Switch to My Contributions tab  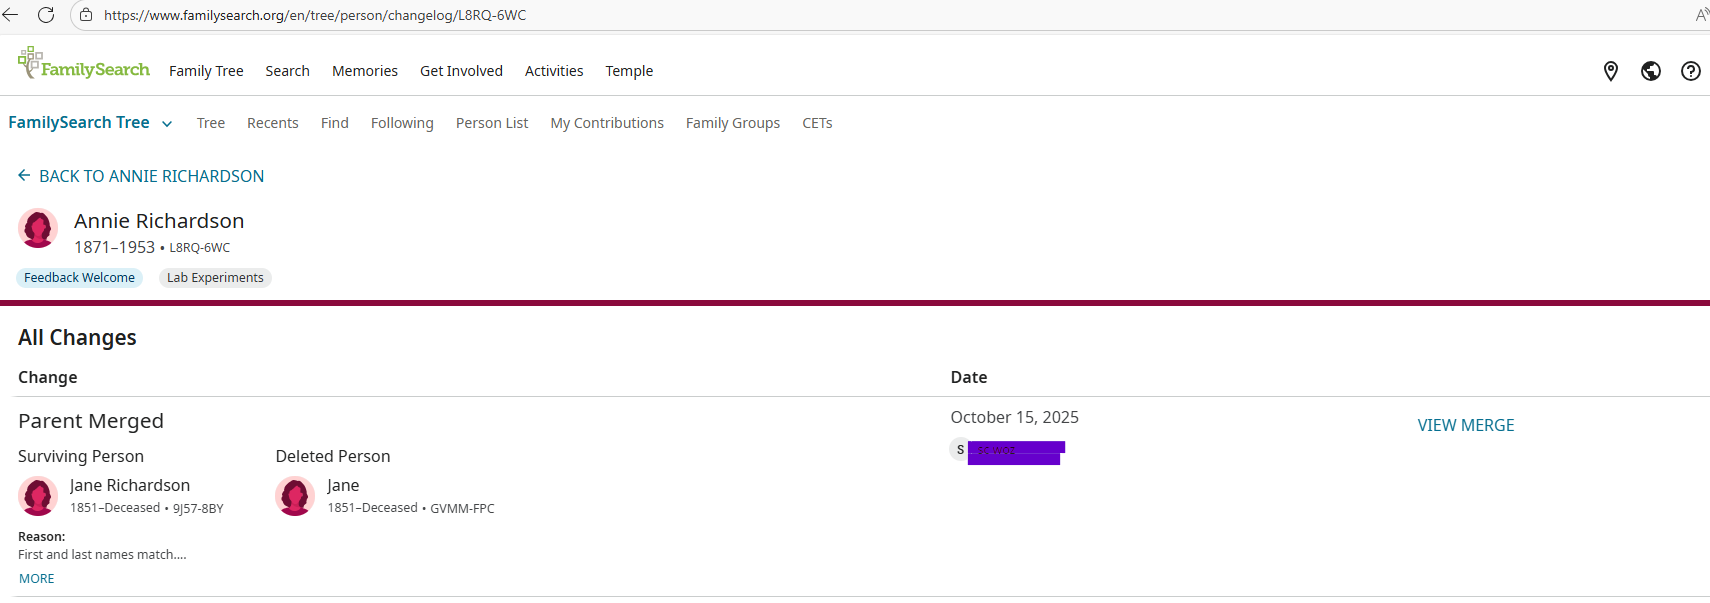click(x=606, y=123)
